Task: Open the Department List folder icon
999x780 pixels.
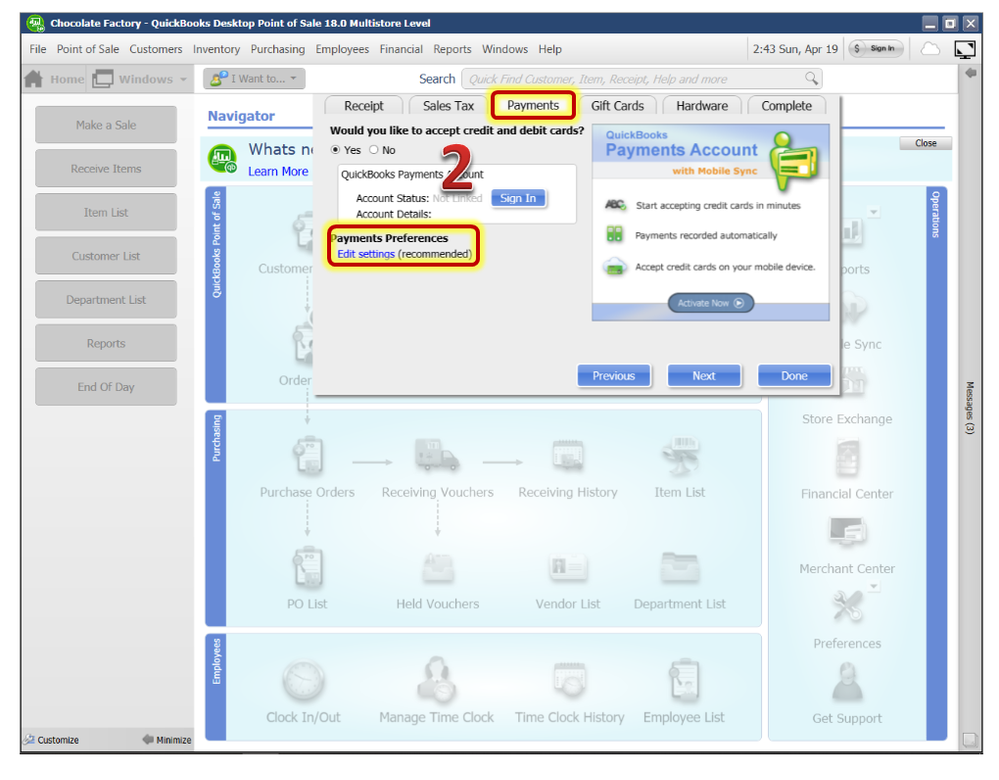Action: tap(680, 567)
